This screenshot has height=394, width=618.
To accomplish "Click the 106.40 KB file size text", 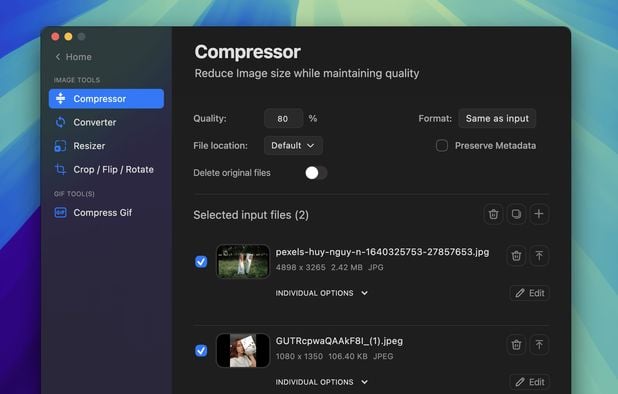I will point(348,357).
